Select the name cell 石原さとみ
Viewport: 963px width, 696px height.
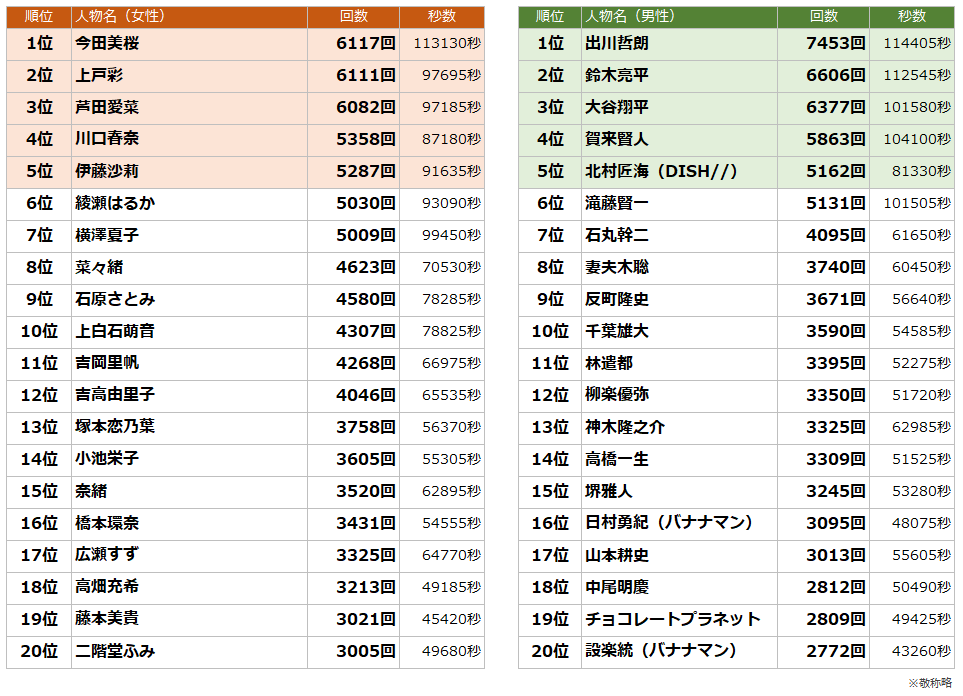(x=115, y=300)
